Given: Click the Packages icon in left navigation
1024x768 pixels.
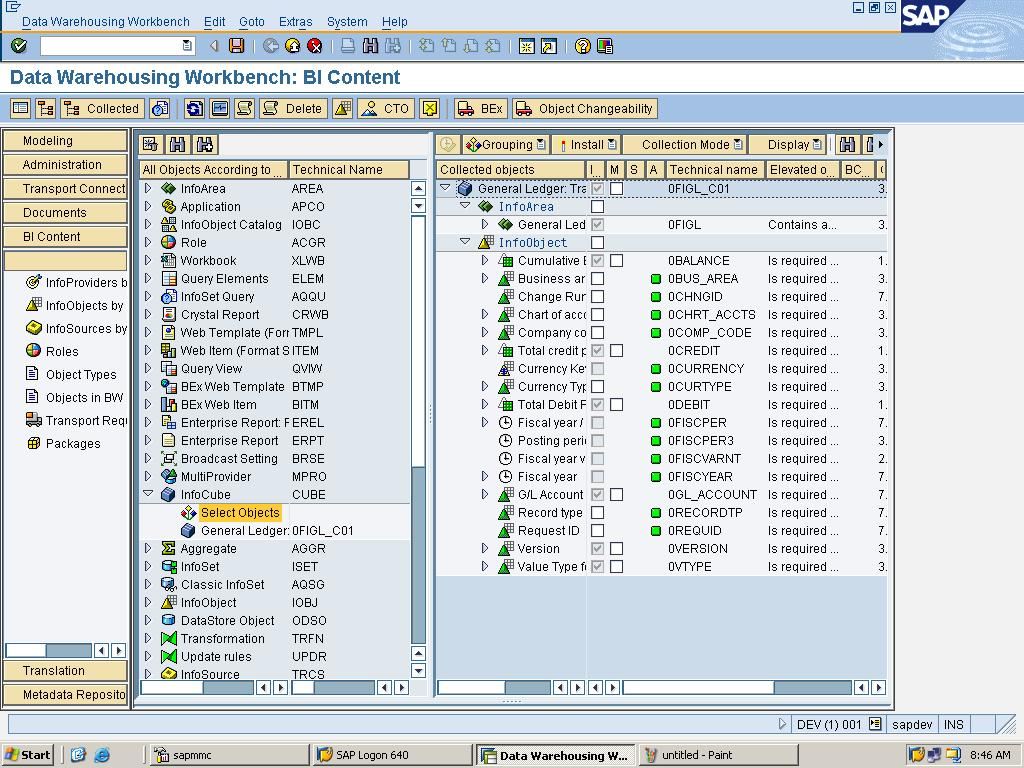Looking at the screenshot, I should (33, 443).
